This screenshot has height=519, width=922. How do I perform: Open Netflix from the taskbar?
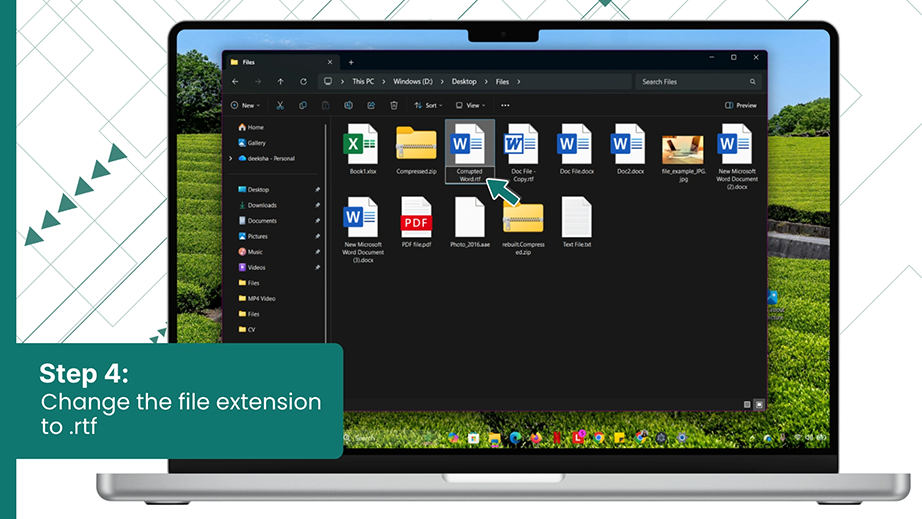(x=556, y=438)
